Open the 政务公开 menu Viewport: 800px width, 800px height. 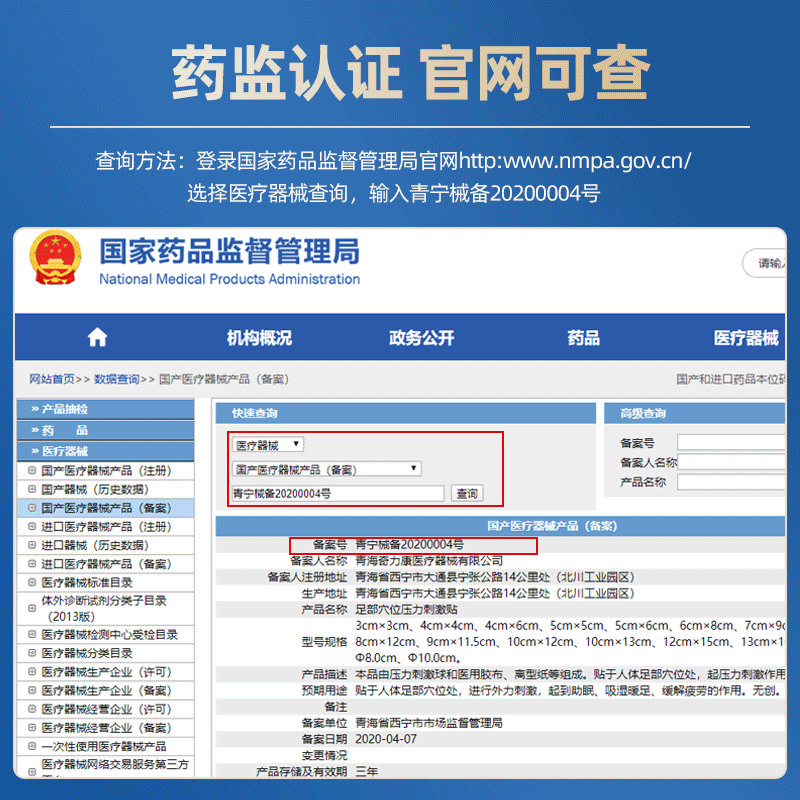(x=421, y=338)
